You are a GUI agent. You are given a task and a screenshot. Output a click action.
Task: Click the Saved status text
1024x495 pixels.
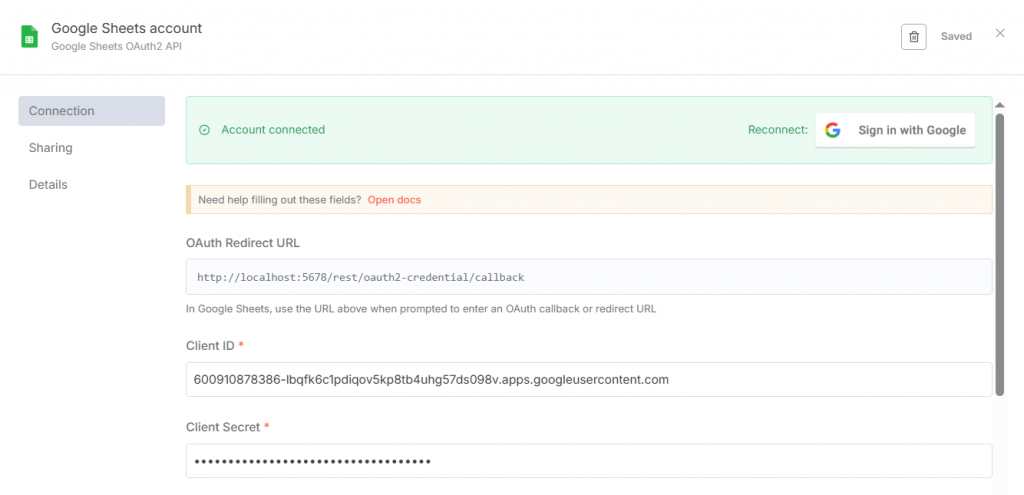(x=956, y=37)
